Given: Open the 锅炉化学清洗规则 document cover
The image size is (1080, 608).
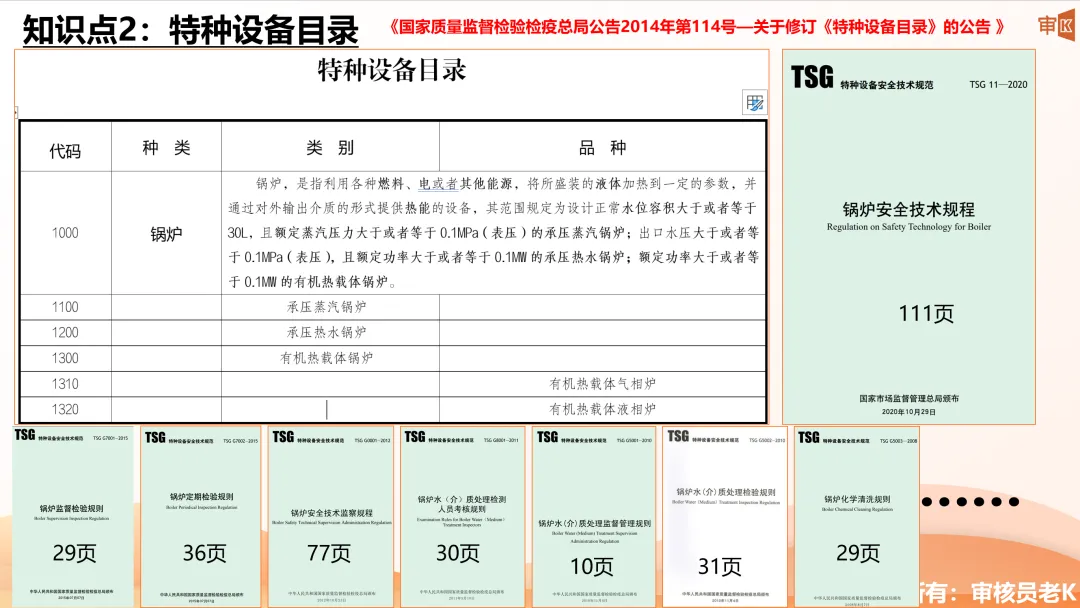Looking at the screenshot, I should click(857, 517).
